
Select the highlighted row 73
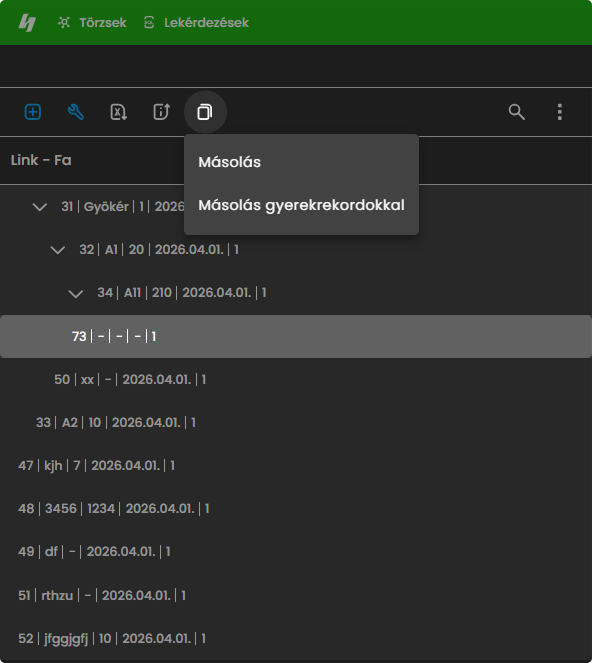(296, 336)
